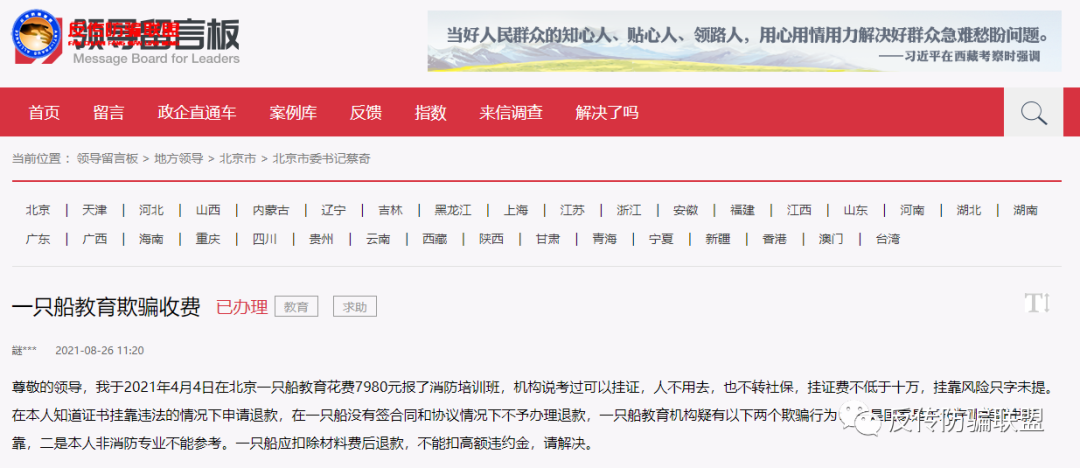
Task: Click the 求助 tag button
Action: 355,307
